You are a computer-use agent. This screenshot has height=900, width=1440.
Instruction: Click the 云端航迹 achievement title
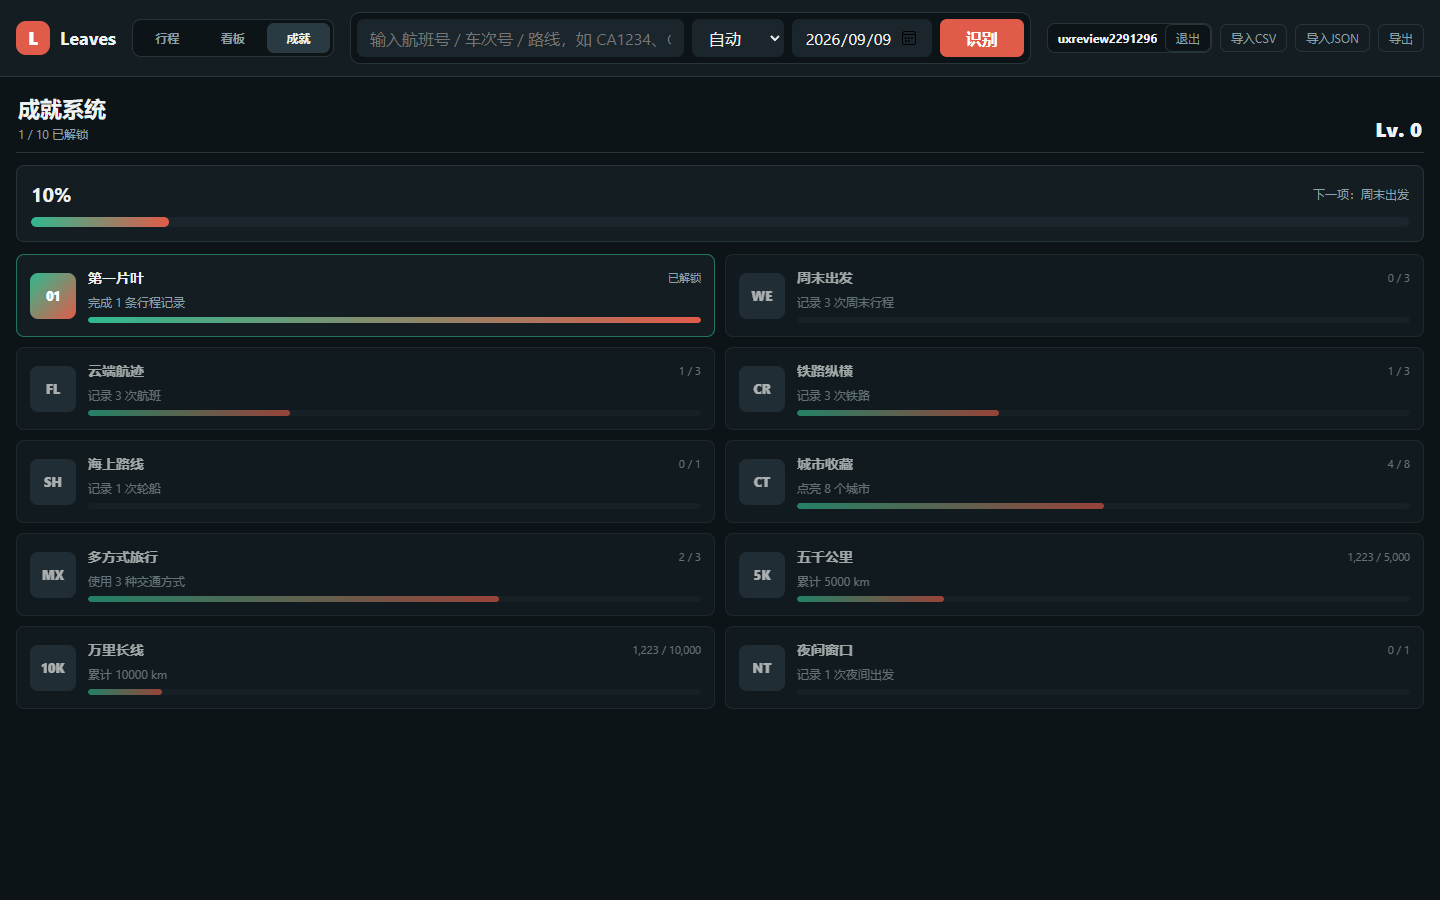(116, 371)
